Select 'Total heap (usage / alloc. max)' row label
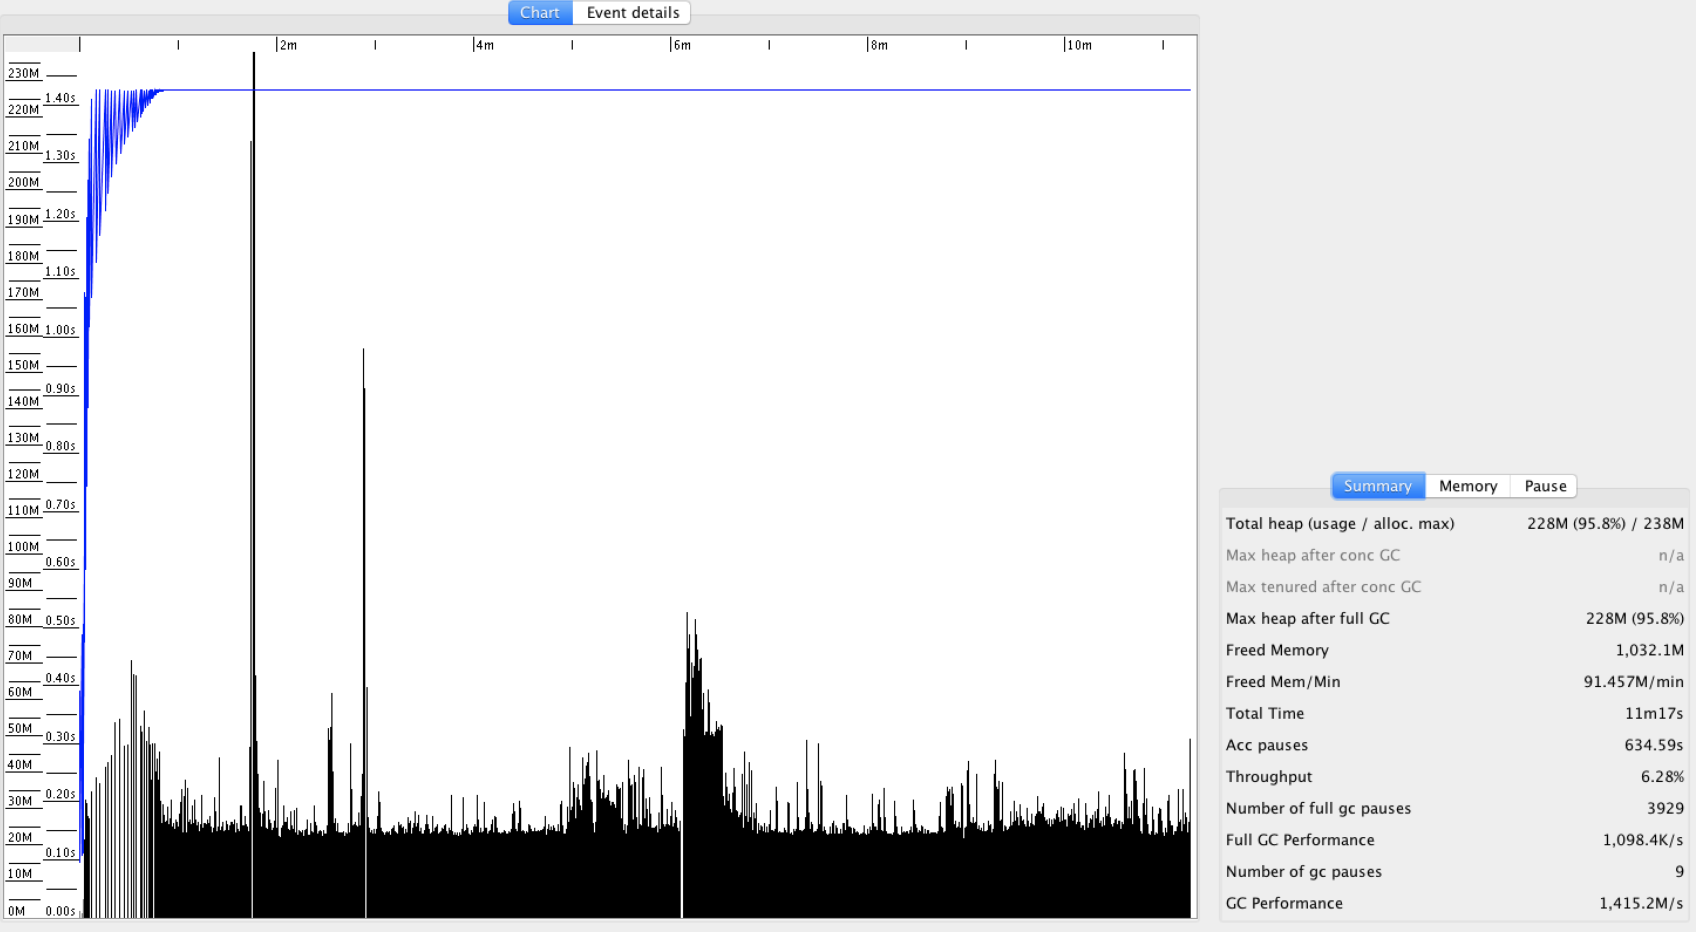 tap(1340, 523)
